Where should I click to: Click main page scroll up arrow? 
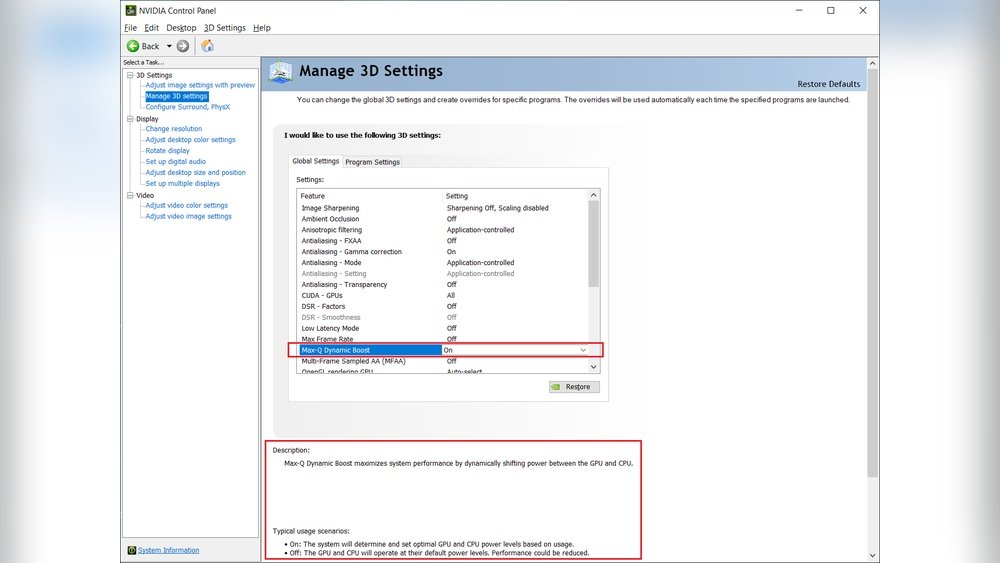point(872,63)
